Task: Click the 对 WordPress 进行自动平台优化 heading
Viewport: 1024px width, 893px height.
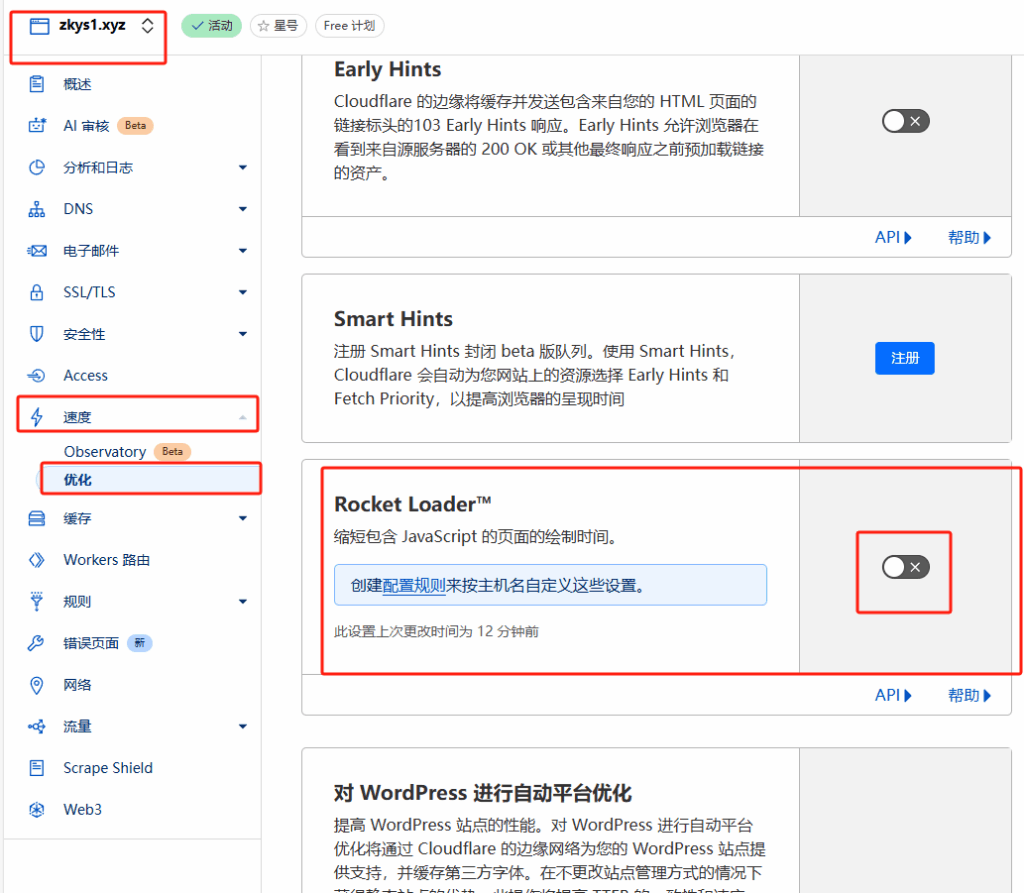Action: point(483,792)
